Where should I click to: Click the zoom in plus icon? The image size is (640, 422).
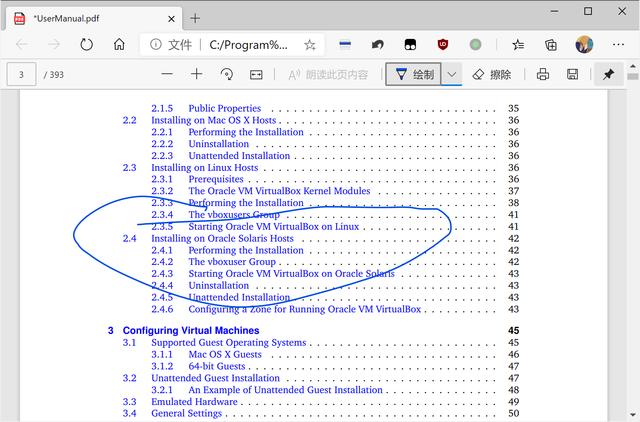coord(197,74)
